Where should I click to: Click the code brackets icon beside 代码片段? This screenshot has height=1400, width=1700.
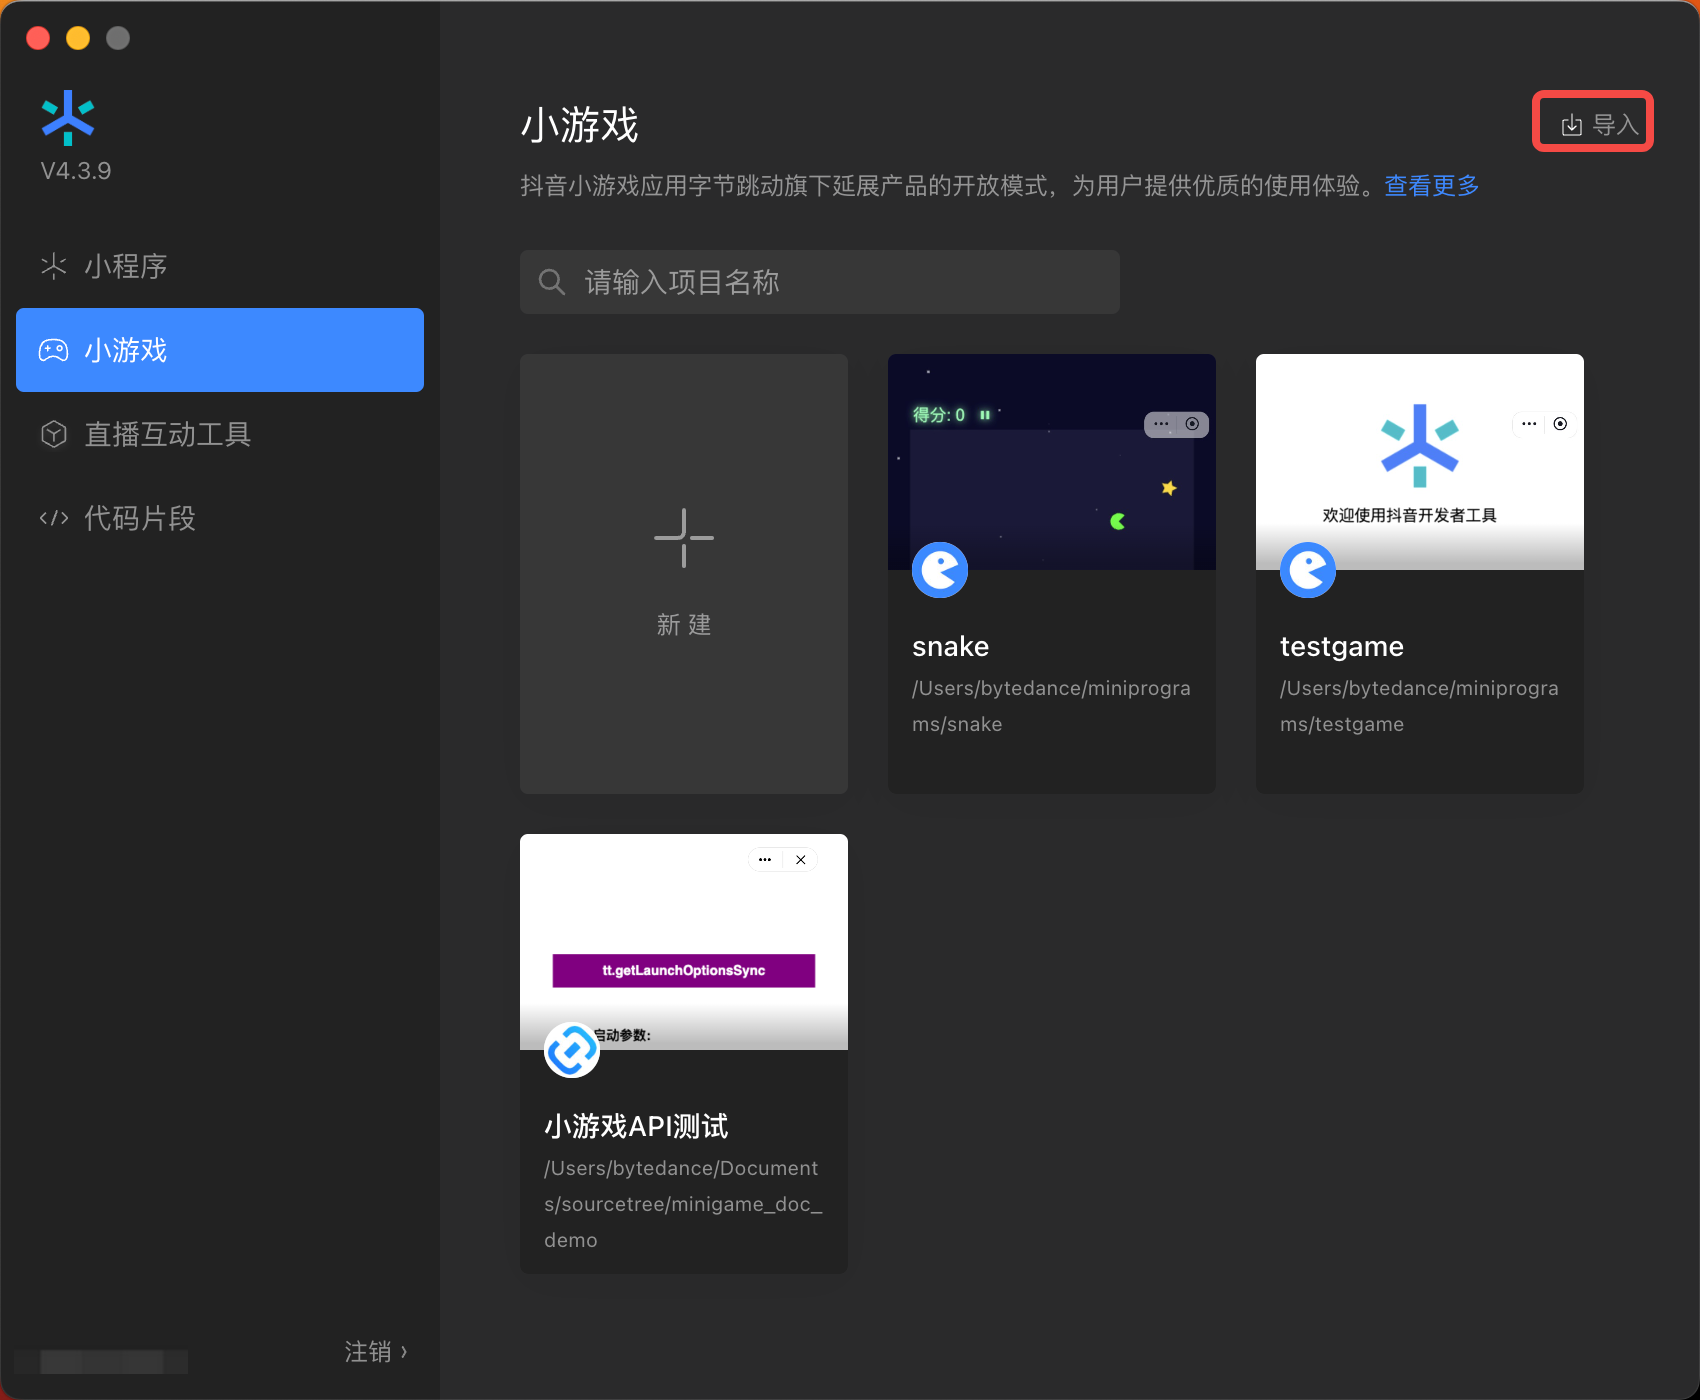(53, 518)
